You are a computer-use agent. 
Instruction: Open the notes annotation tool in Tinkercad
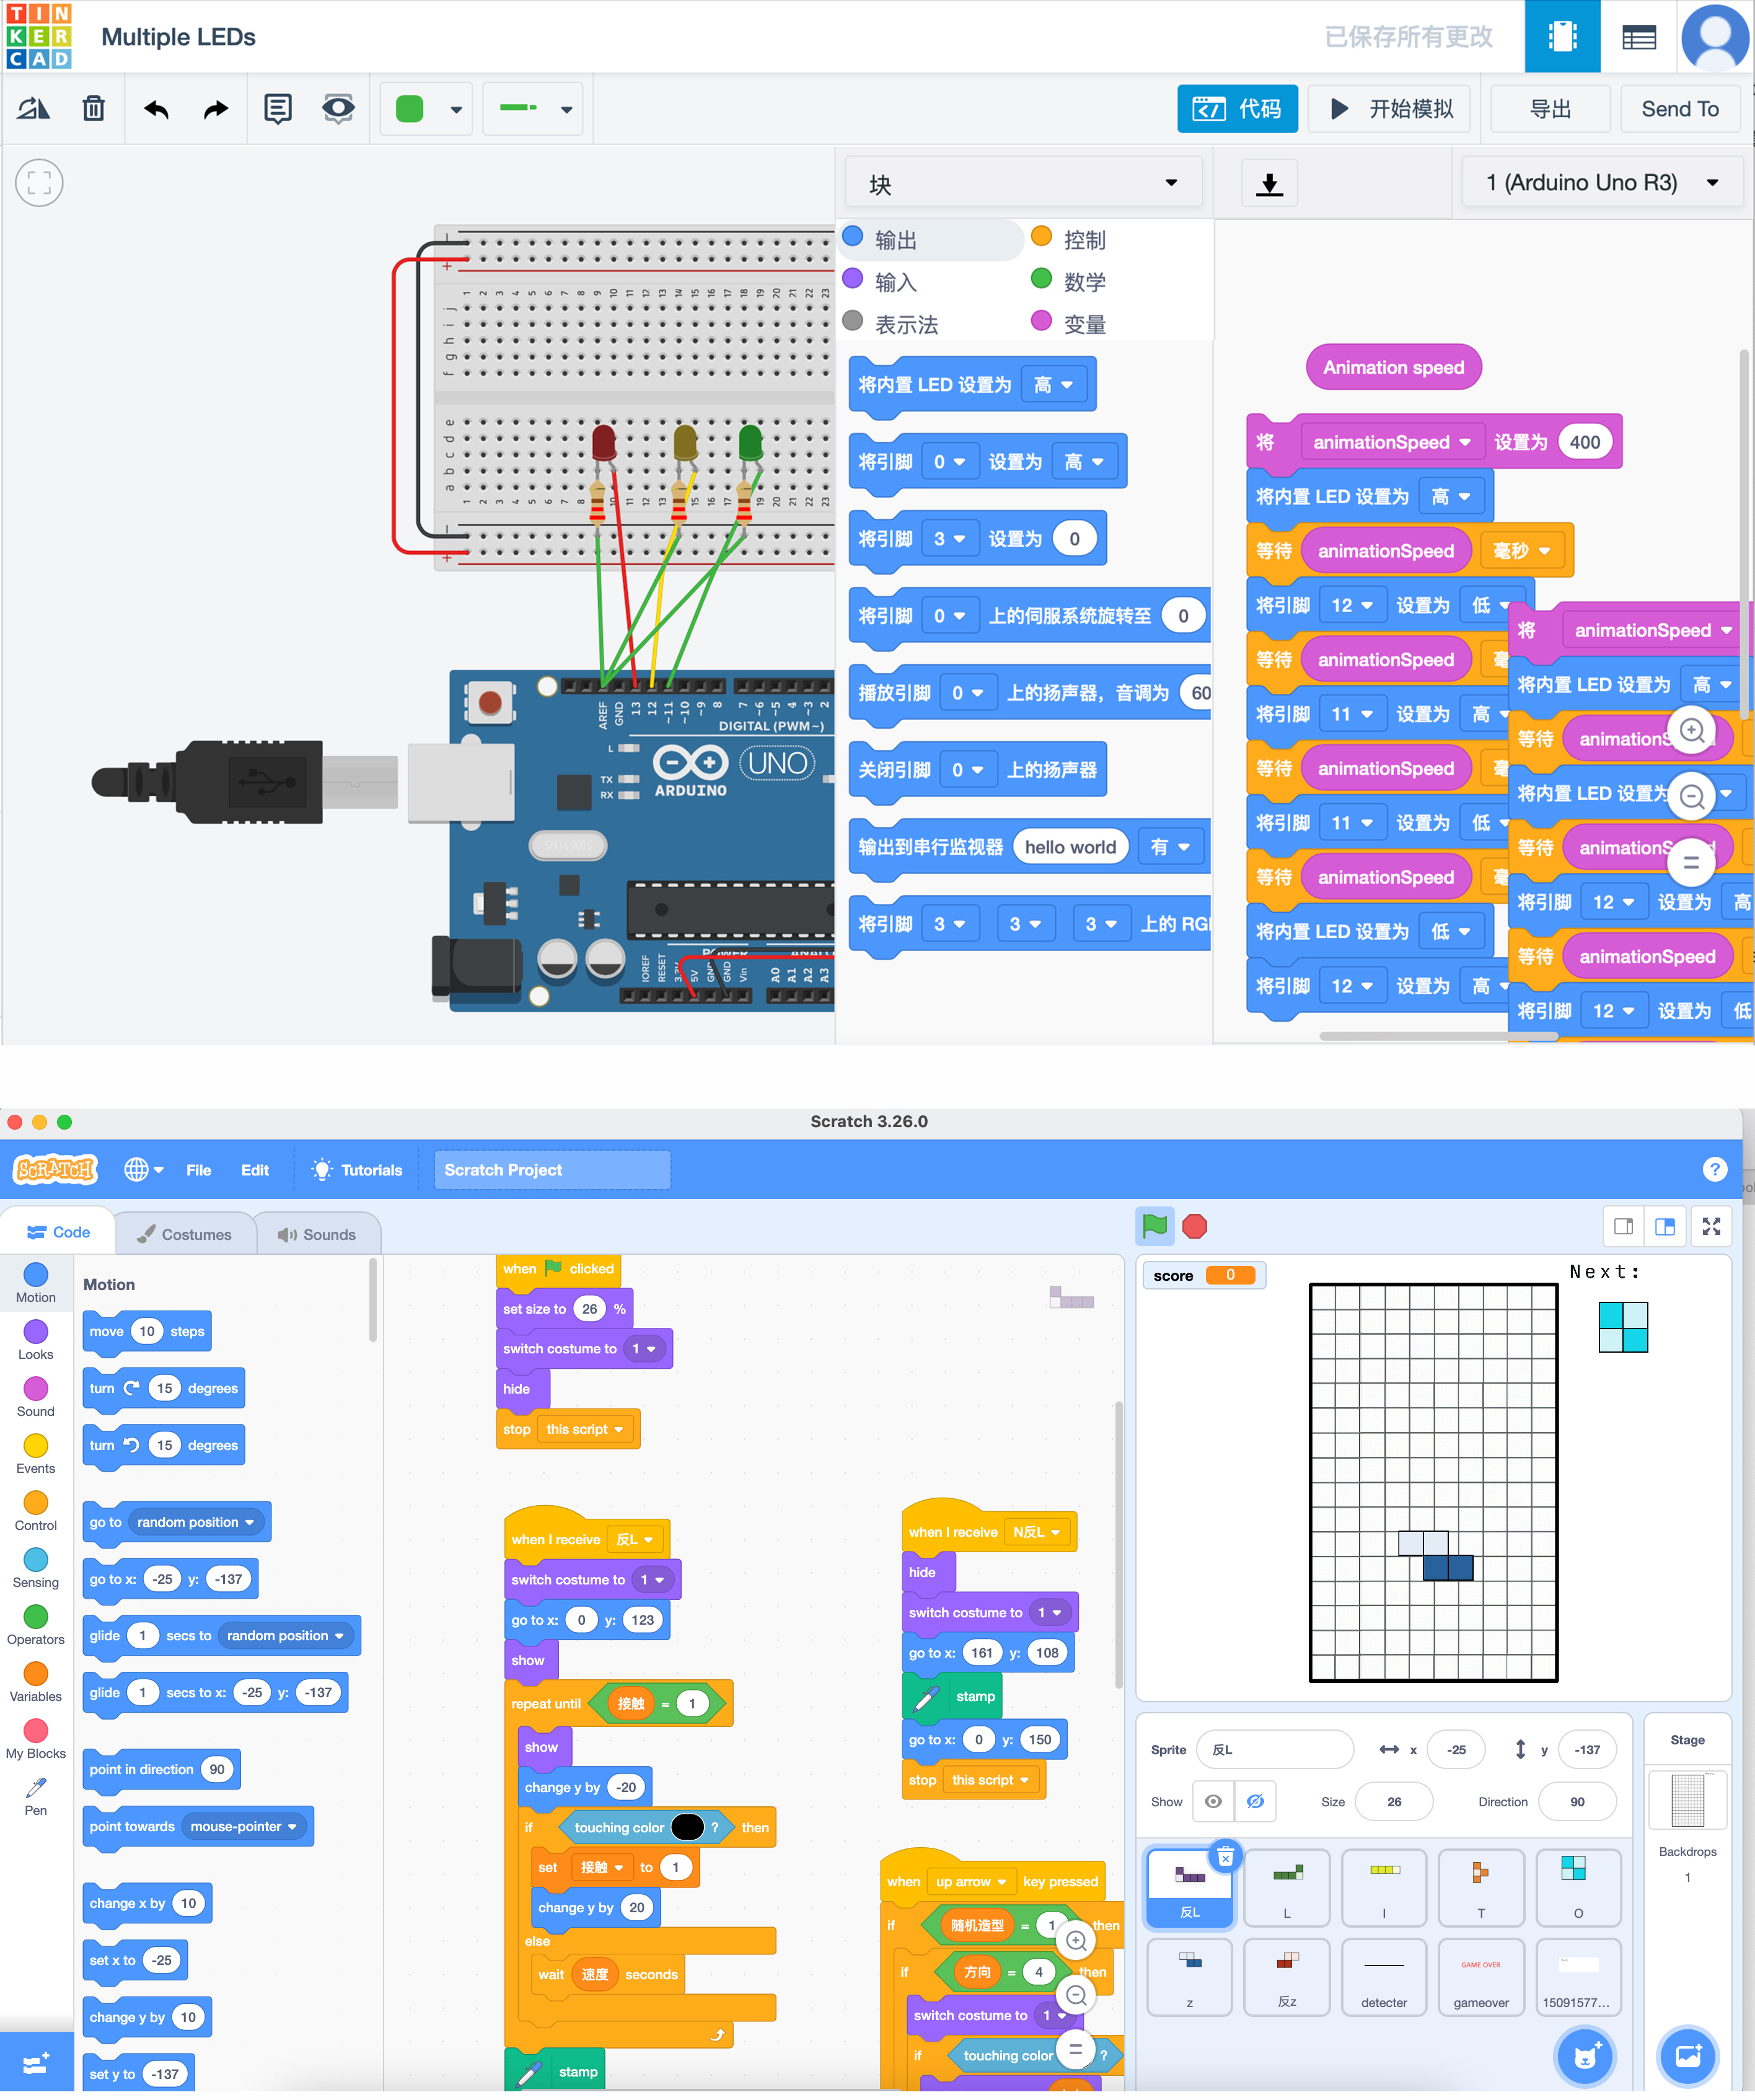click(278, 108)
